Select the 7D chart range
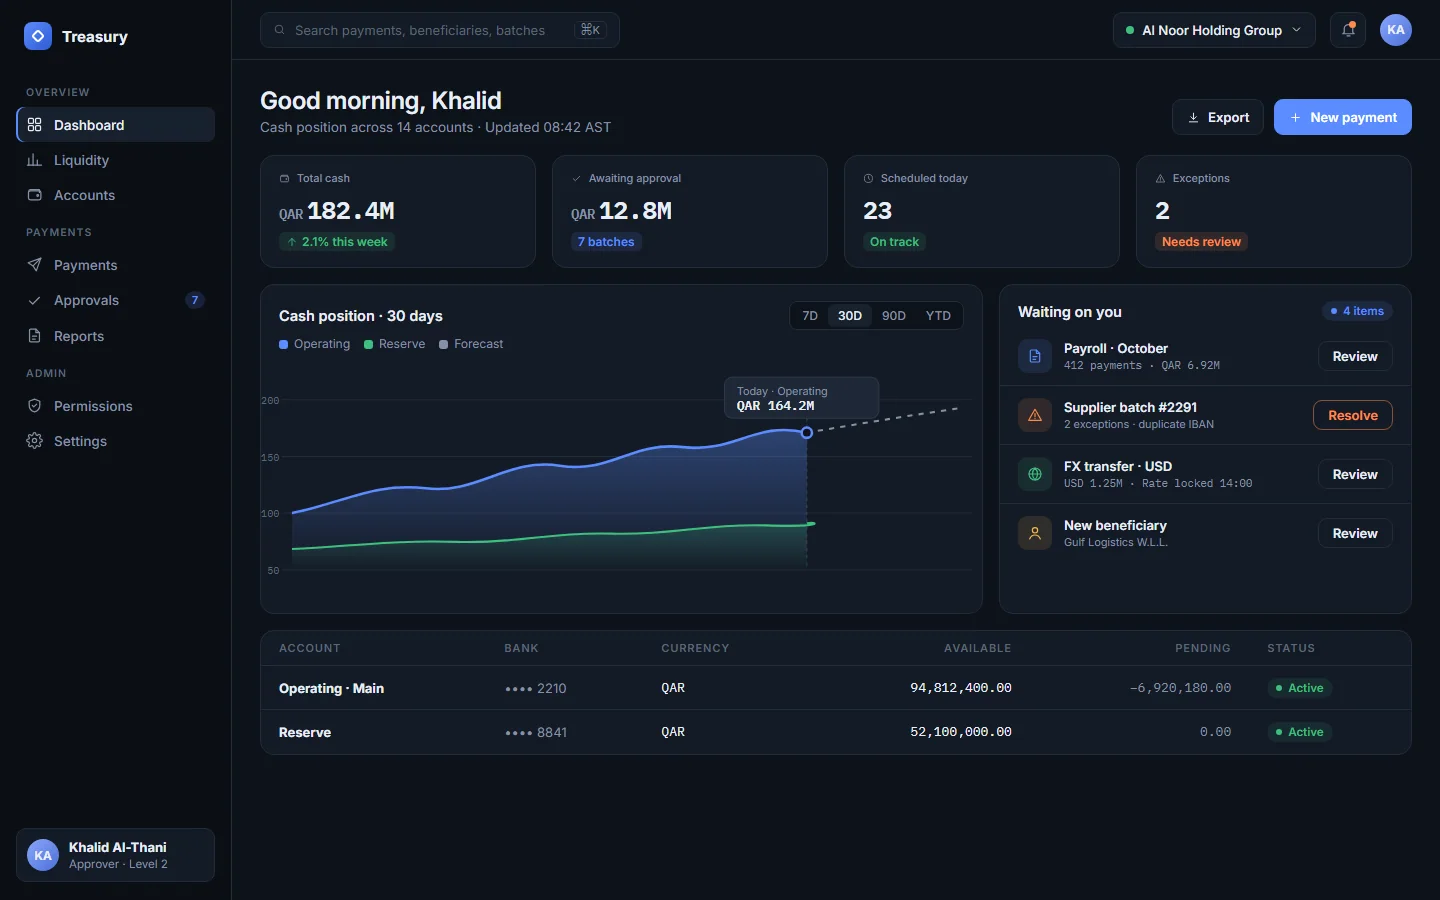Screen dimensions: 1440x900 coord(810,316)
